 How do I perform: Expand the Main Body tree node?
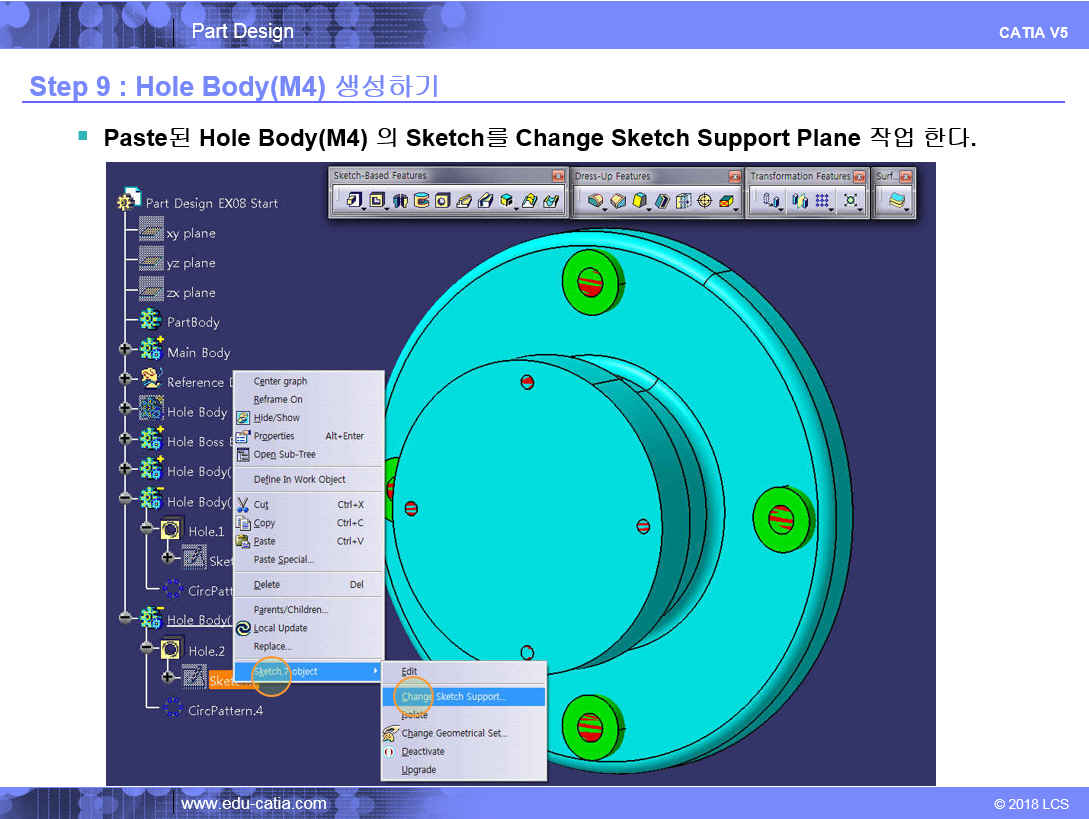click(x=125, y=351)
